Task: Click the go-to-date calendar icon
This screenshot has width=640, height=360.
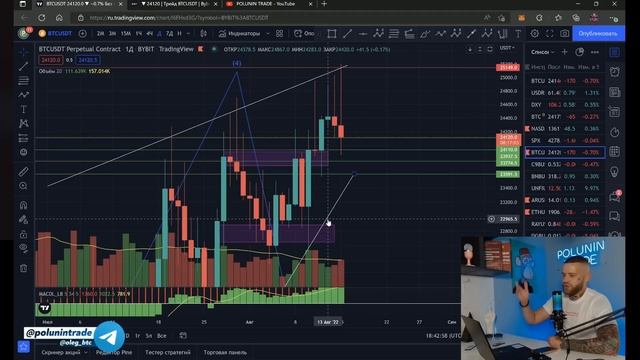Action: (183, 336)
